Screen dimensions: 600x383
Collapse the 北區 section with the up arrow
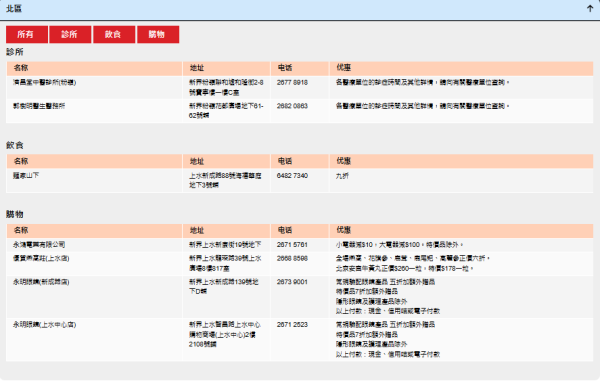(590, 9)
